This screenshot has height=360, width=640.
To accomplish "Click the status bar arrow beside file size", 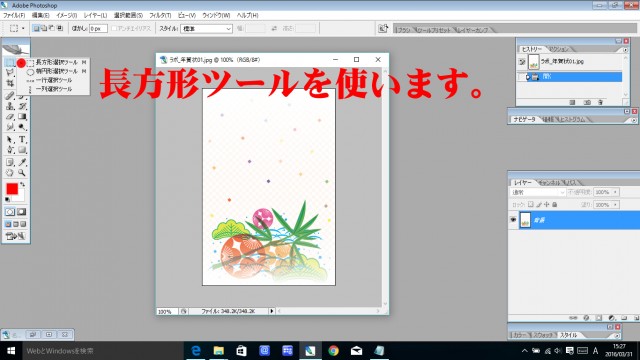I will [x=271, y=311].
